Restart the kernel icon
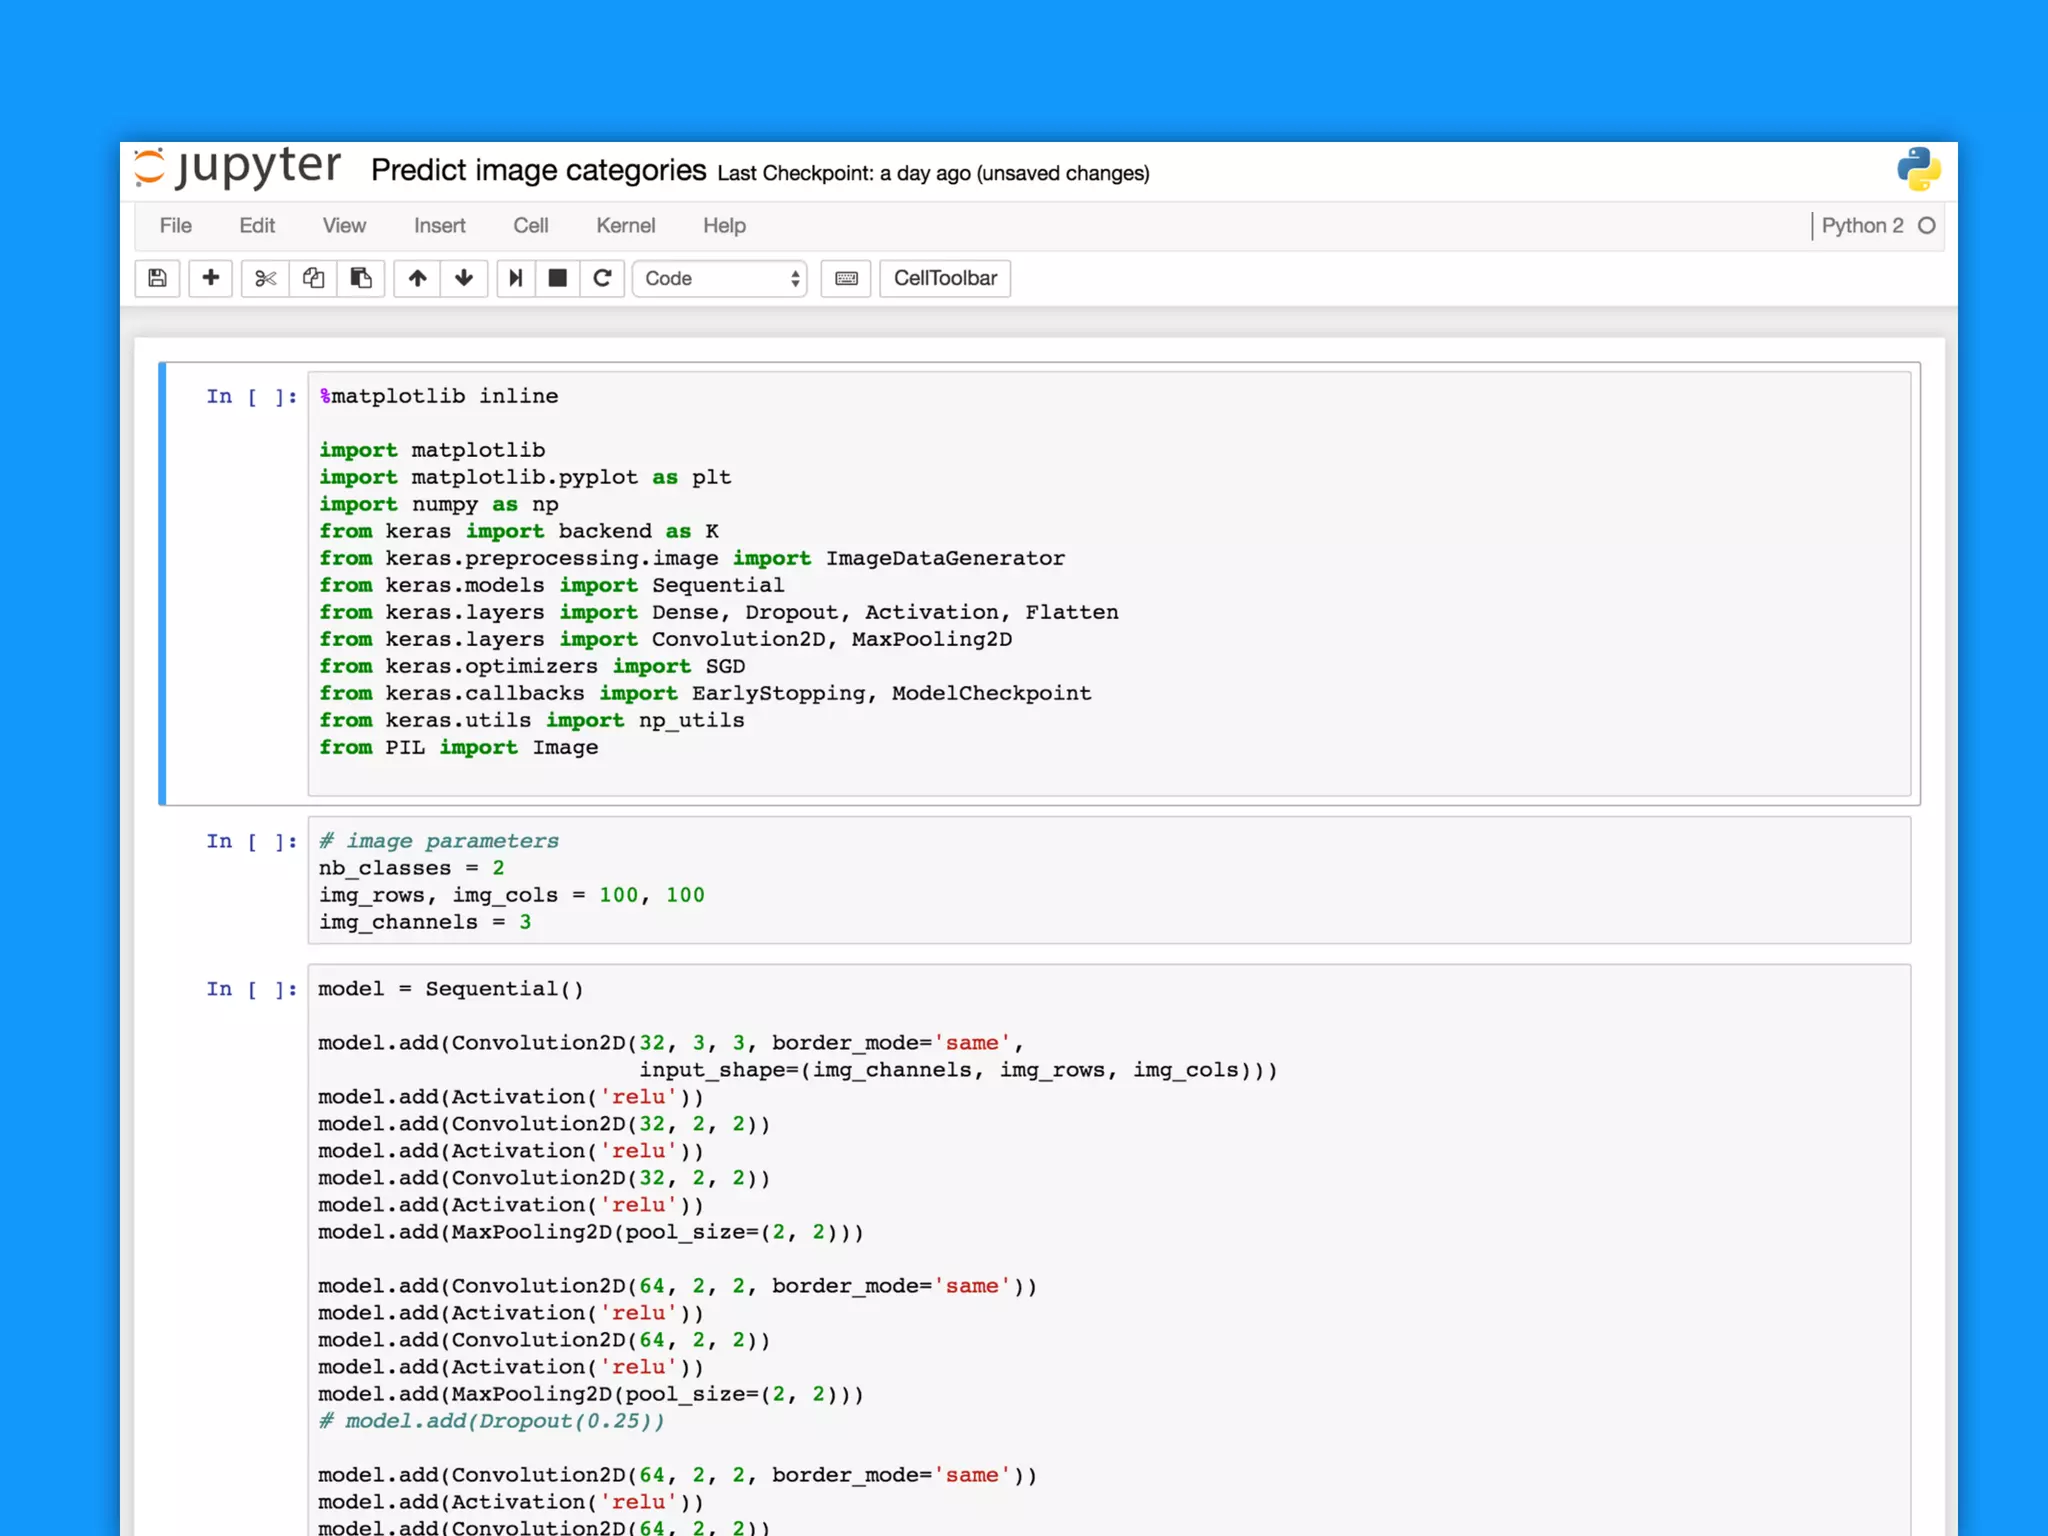 pyautogui.click(x=602, y=278)
